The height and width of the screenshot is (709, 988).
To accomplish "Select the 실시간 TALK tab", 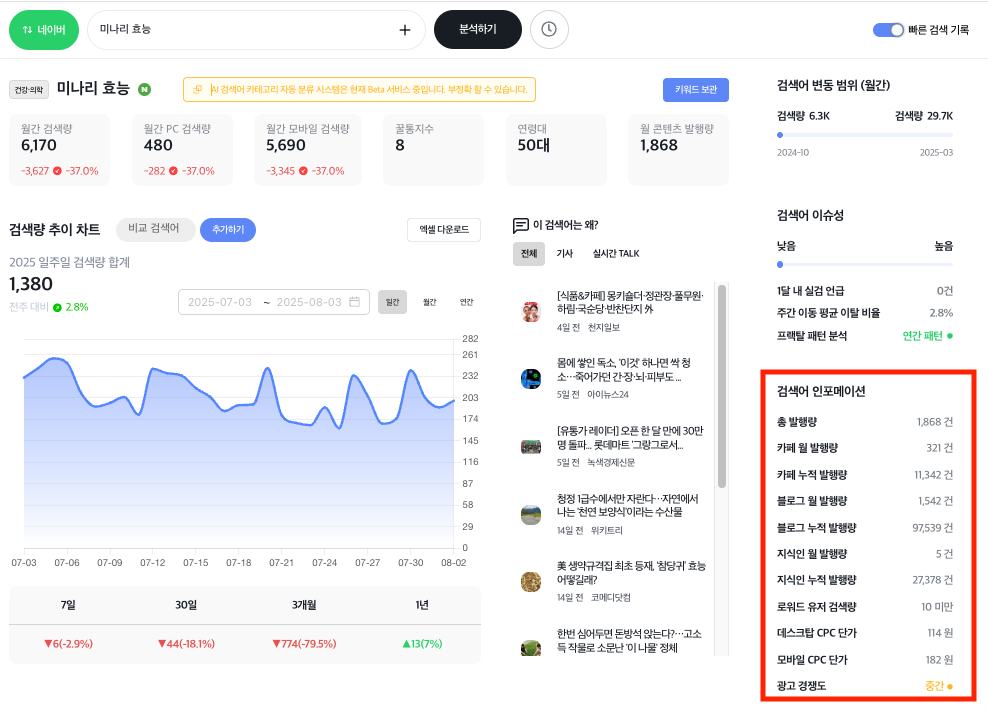I will coord(616,253).
